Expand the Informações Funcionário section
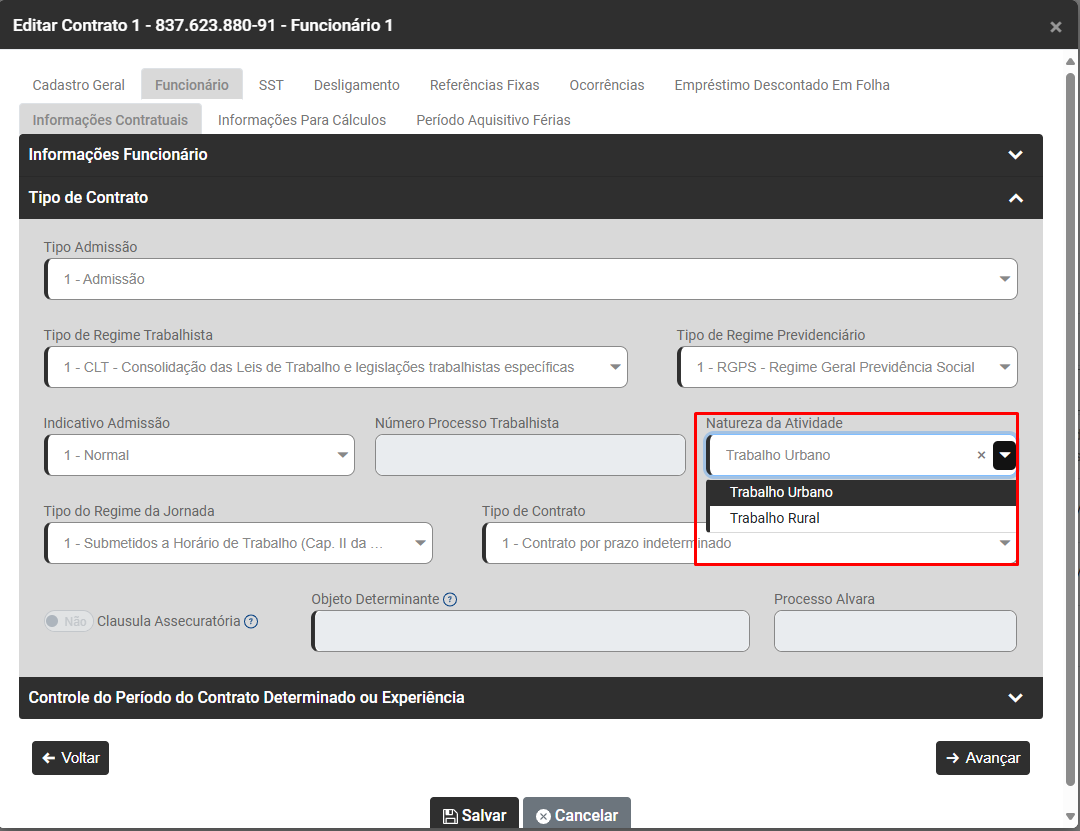Image resolution: width=1080 pixels, height=831 pixels. tap(1015, 155)
